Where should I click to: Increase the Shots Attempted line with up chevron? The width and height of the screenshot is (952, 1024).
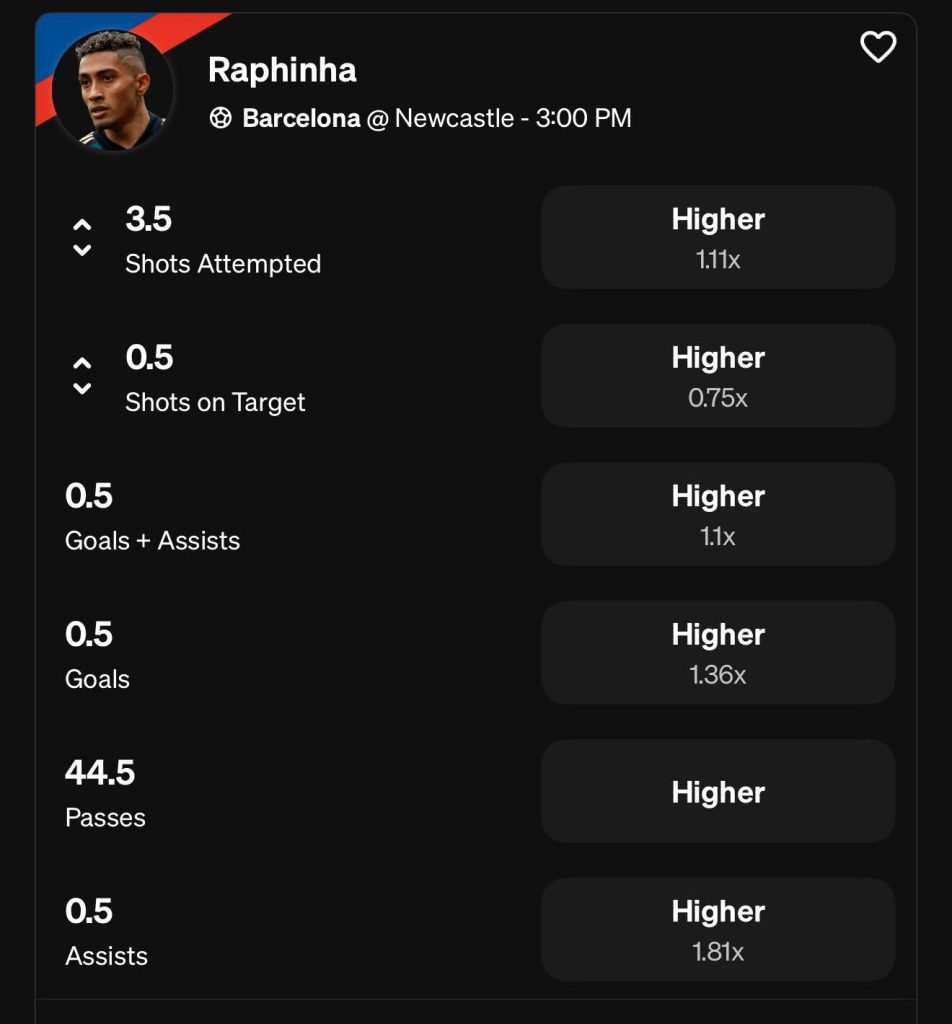(x=82, y=225)
